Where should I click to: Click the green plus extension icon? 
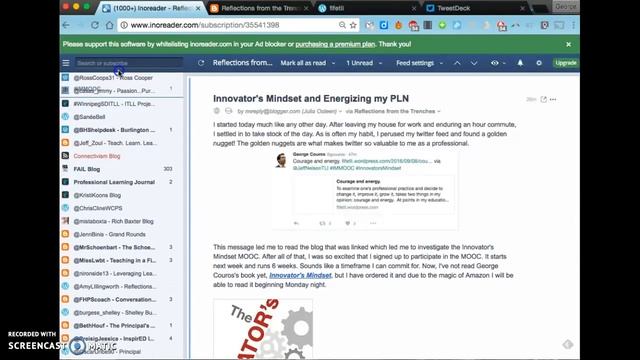(x=442, y=25)
